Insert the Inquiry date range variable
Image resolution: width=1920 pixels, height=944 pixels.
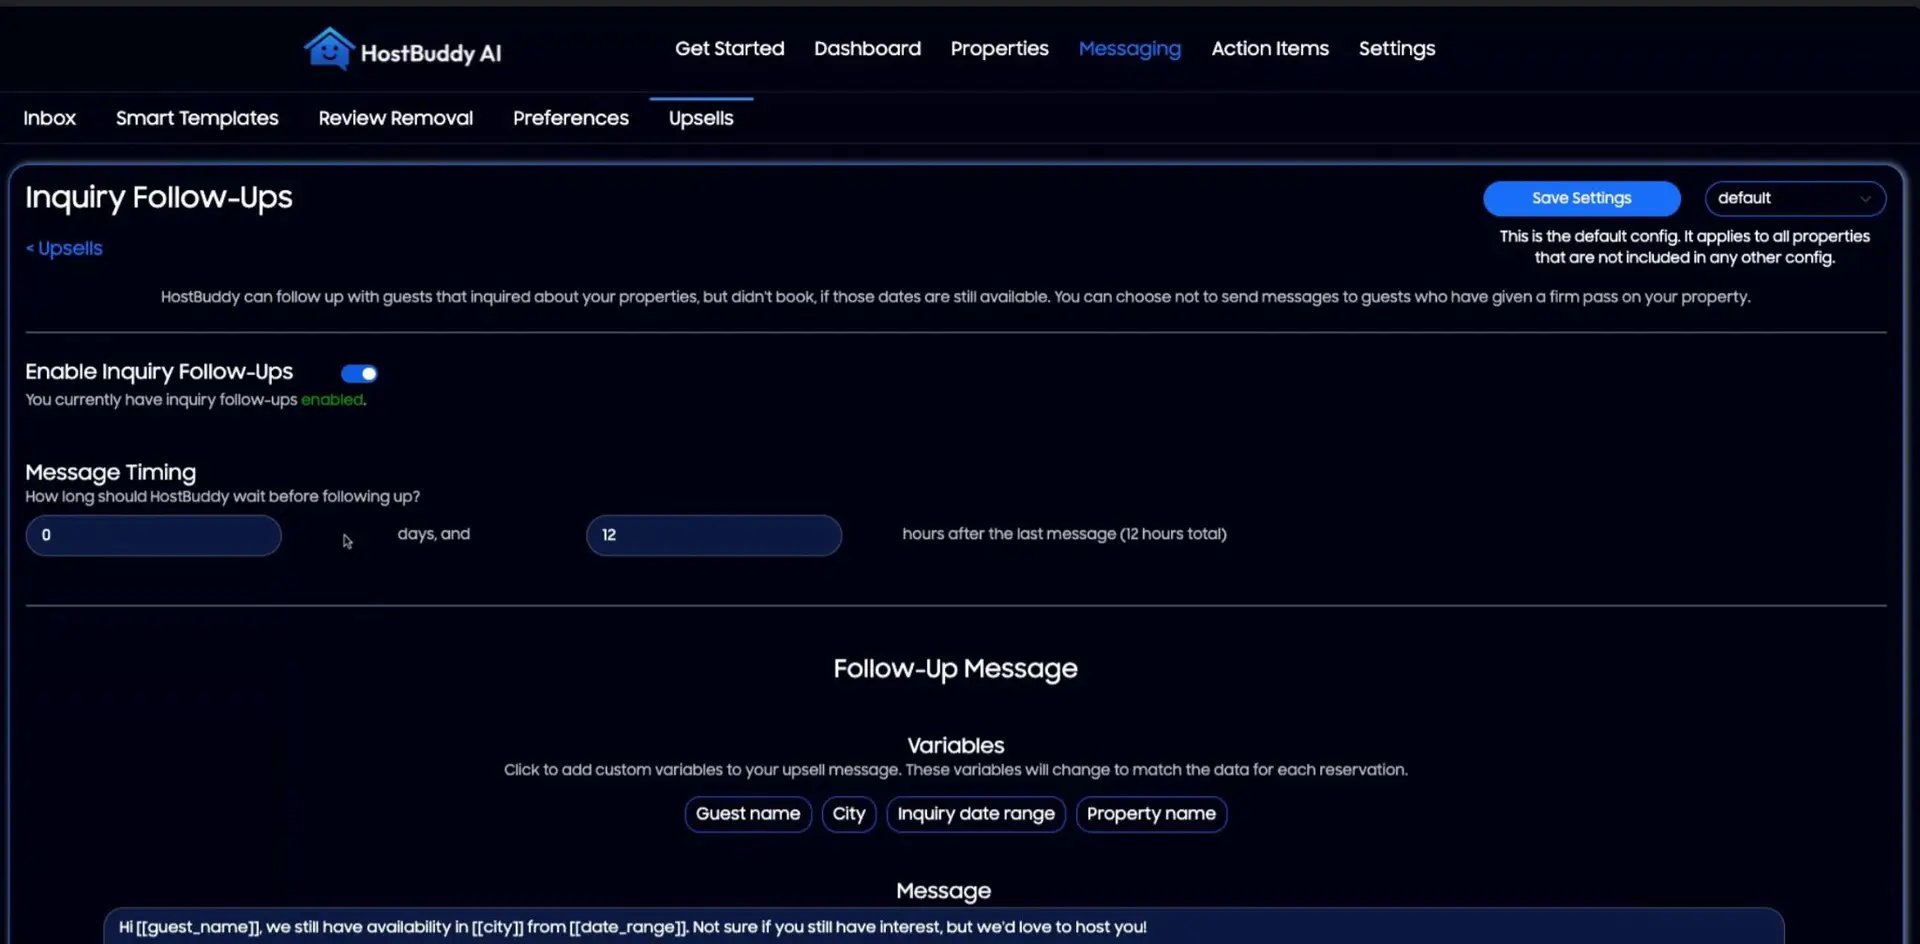pos(976,814)
